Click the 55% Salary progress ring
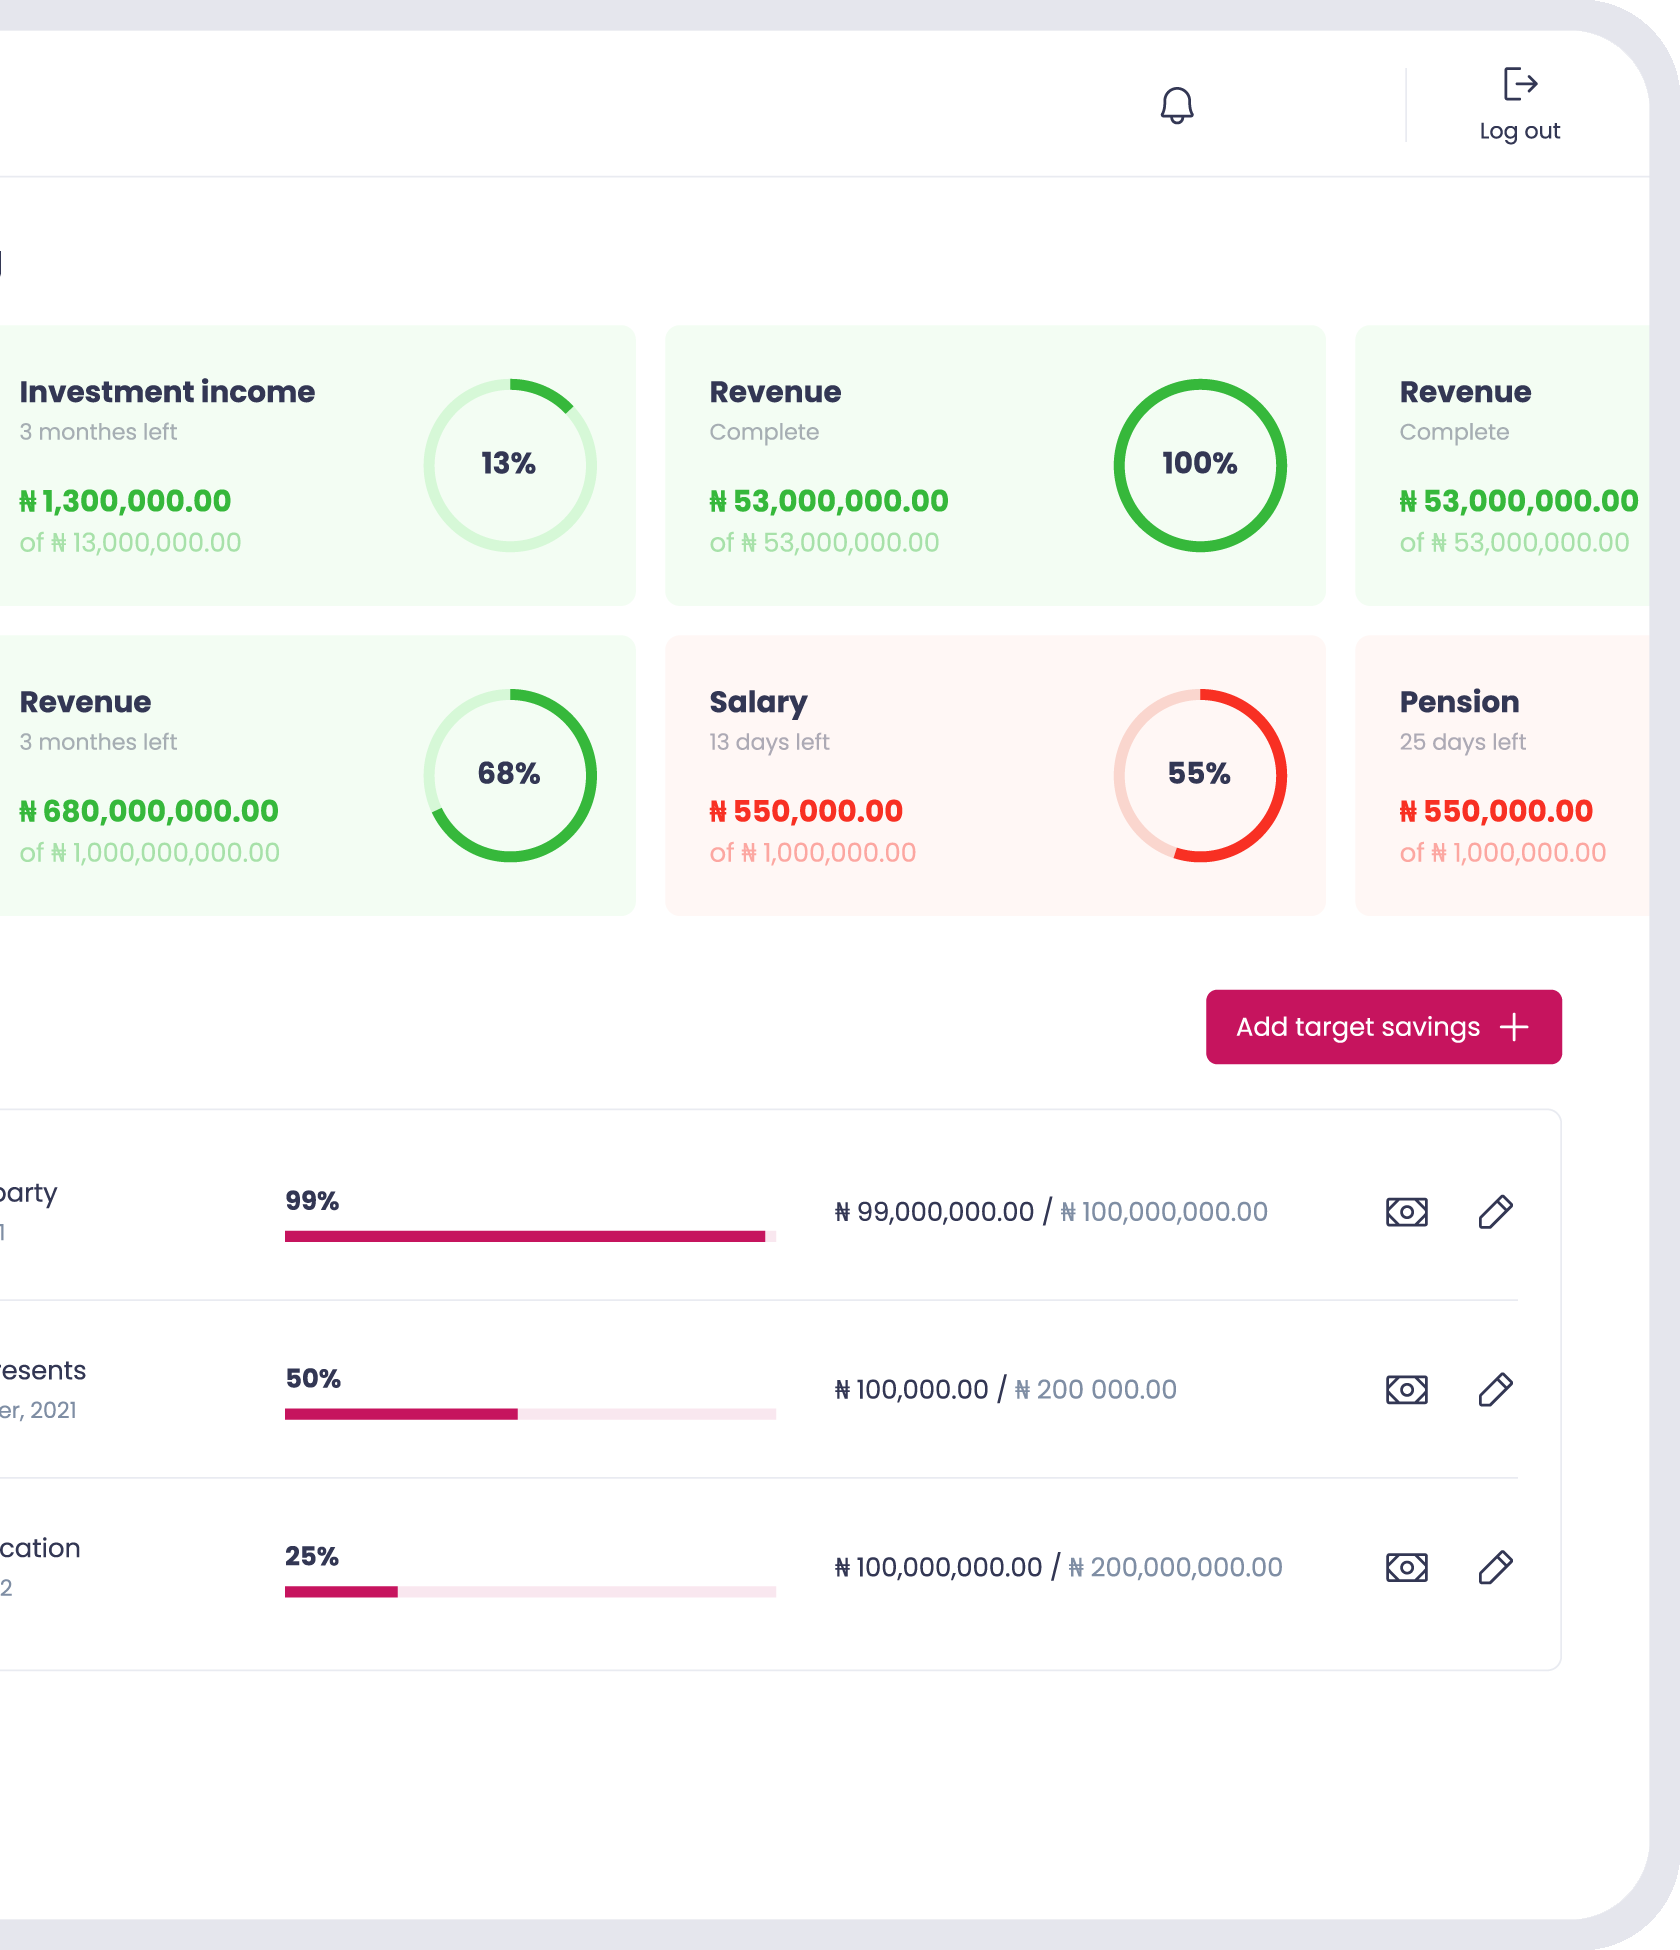This screenshot has height=1950, width=1680. [1200, 775]
